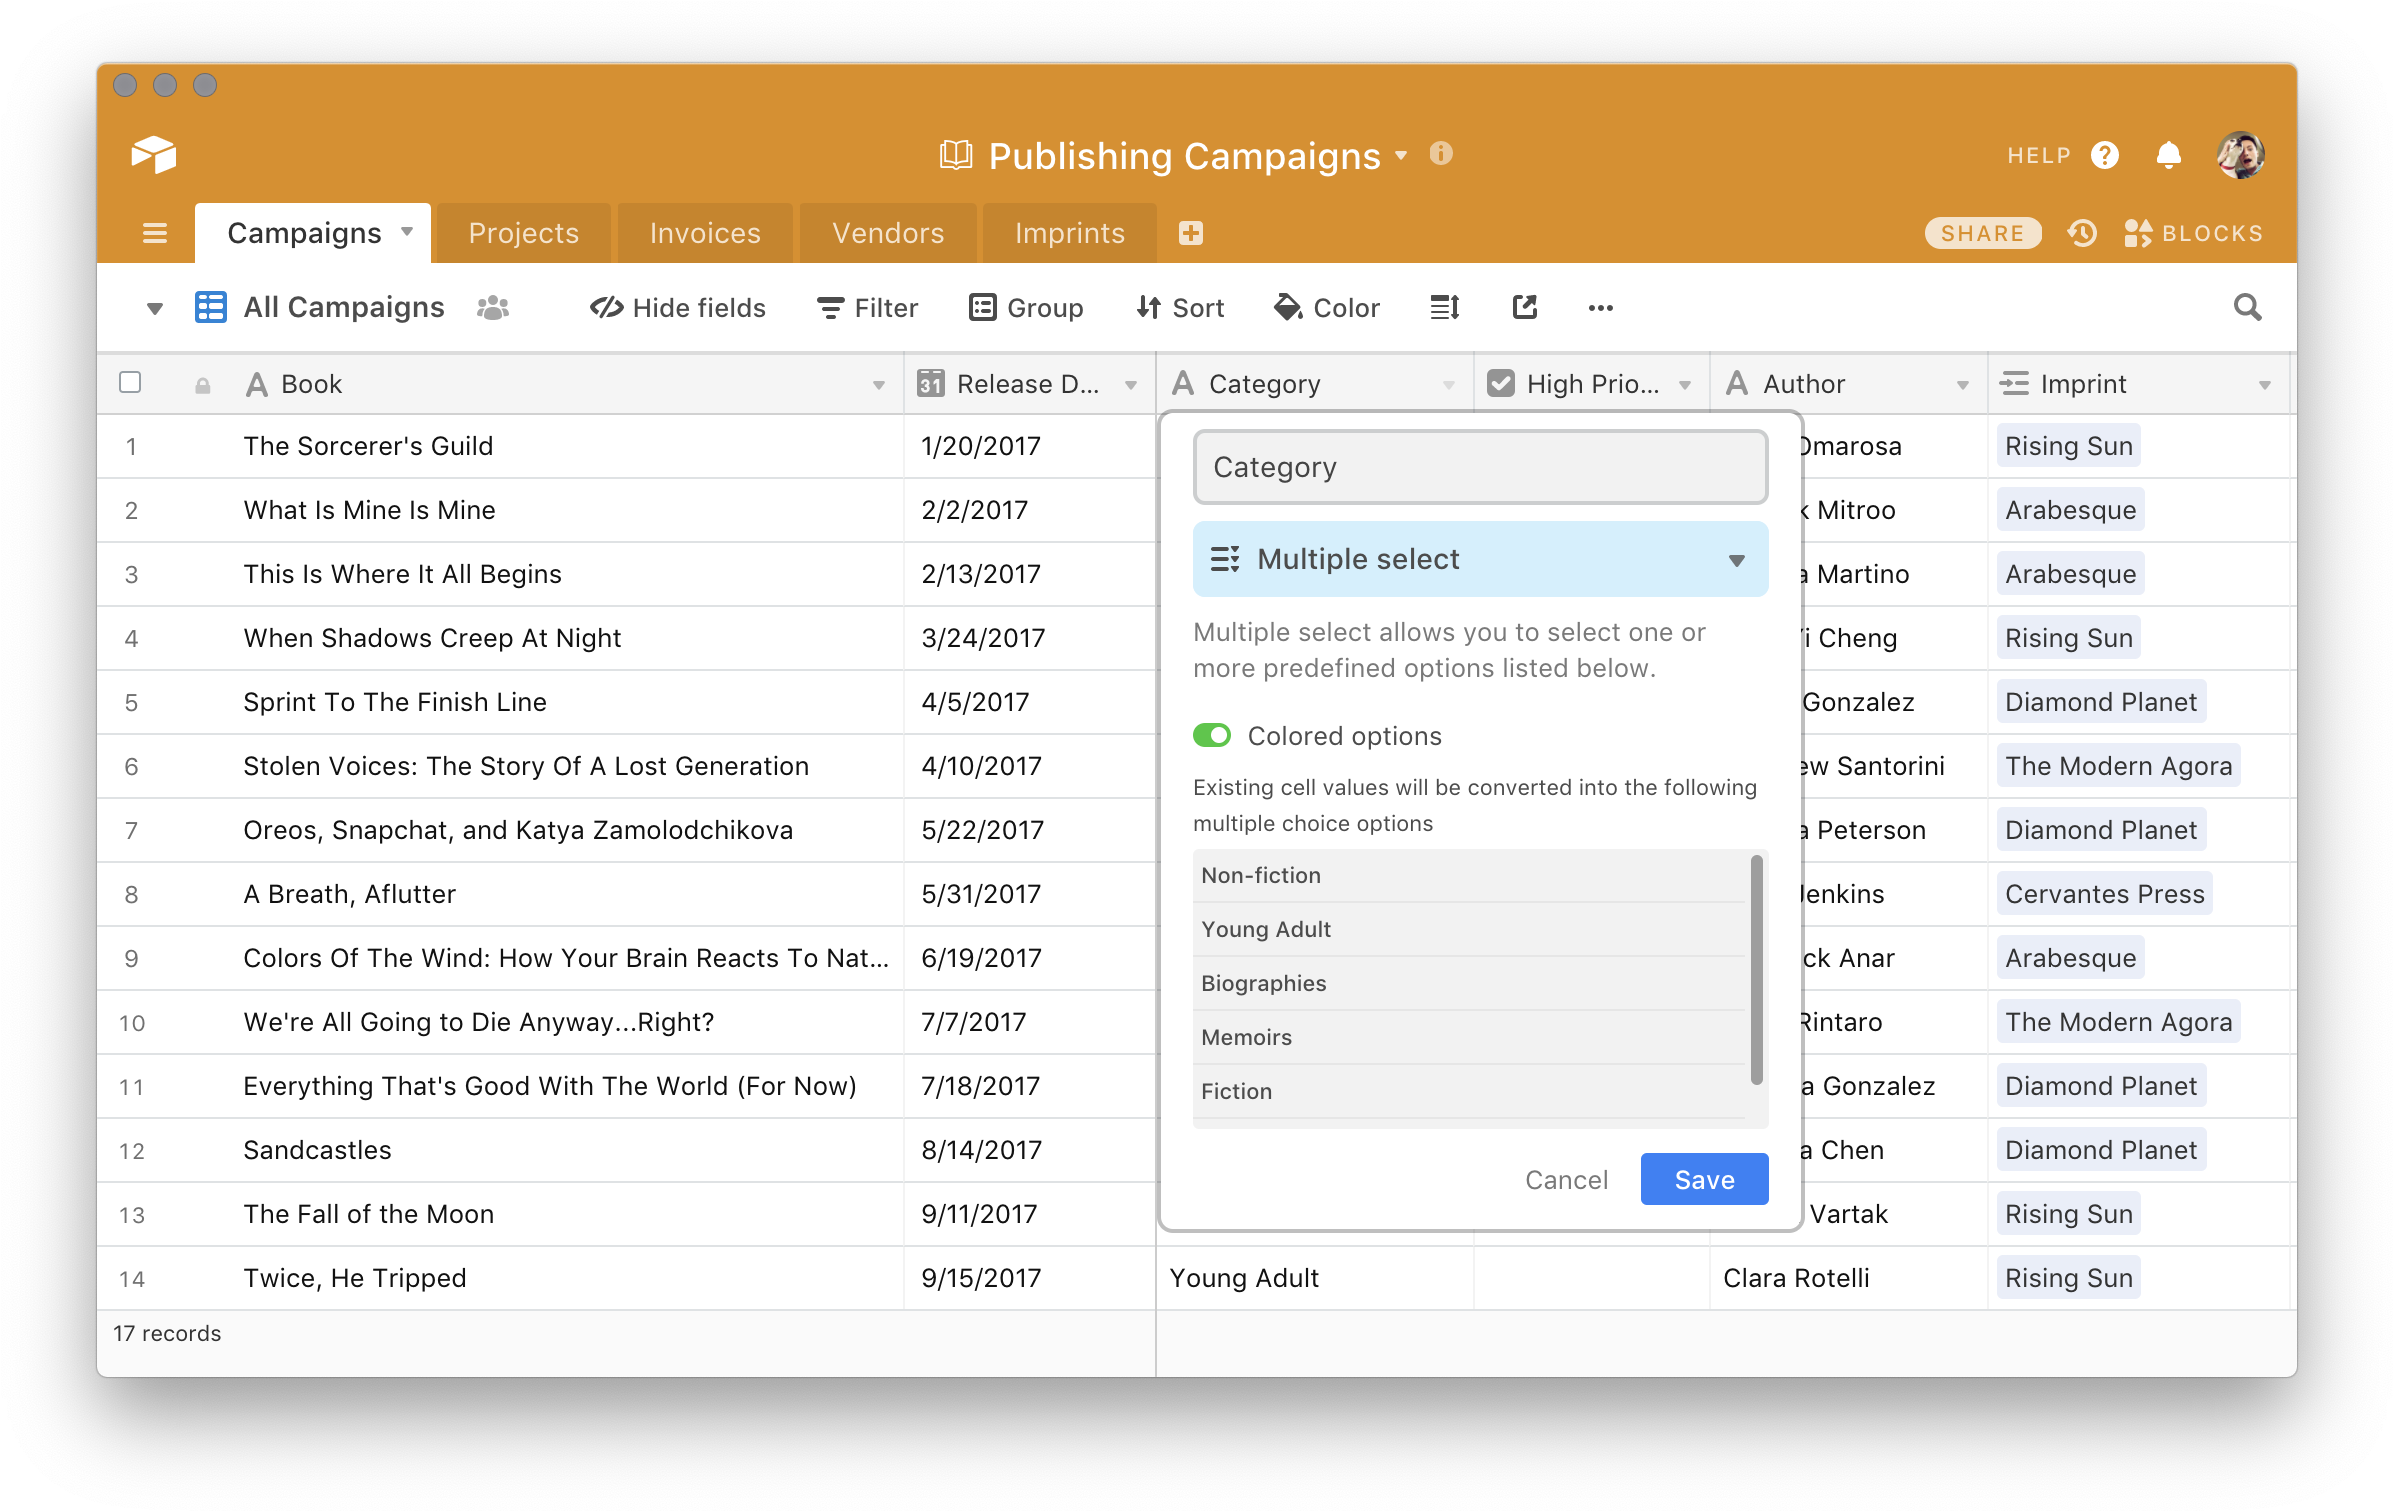
Task: Click the Category field name input
Action: click(1480, 467)
